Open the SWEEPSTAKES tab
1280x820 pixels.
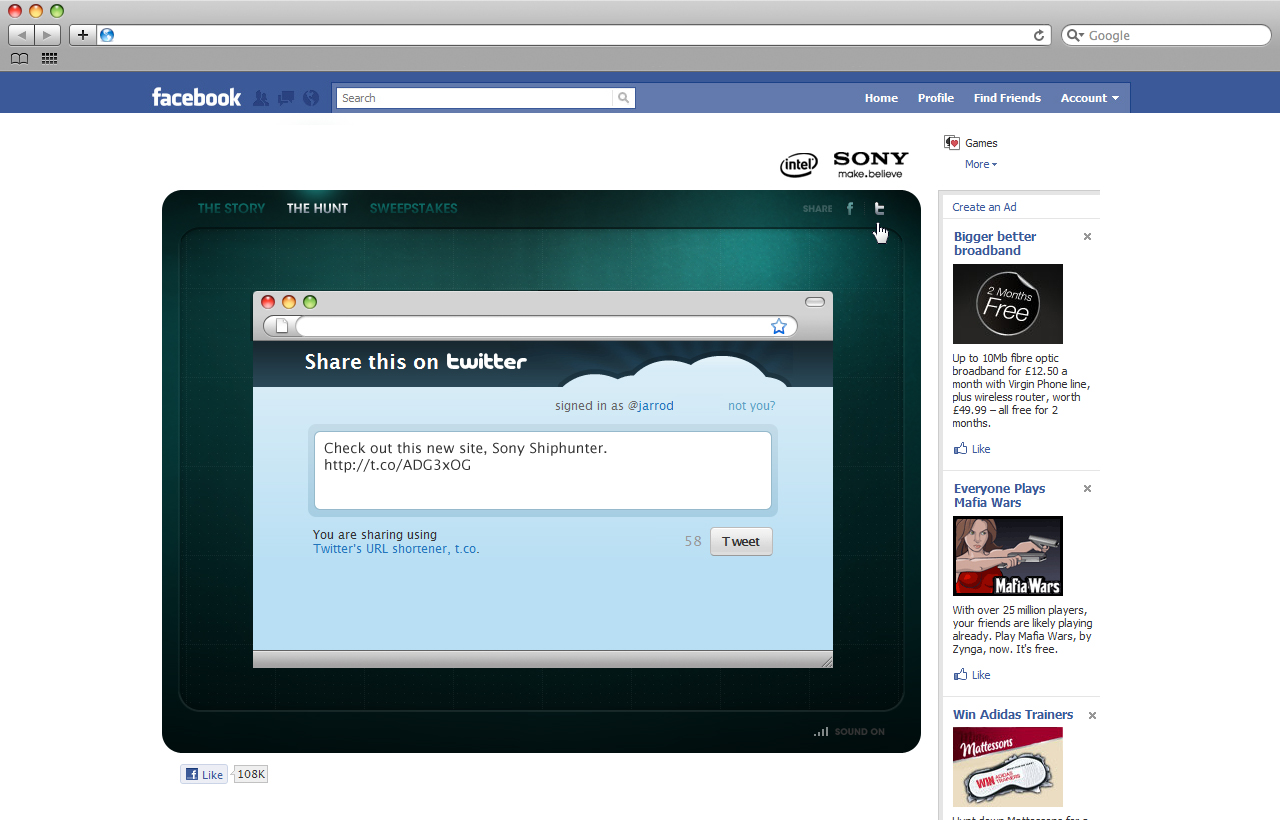413,208
